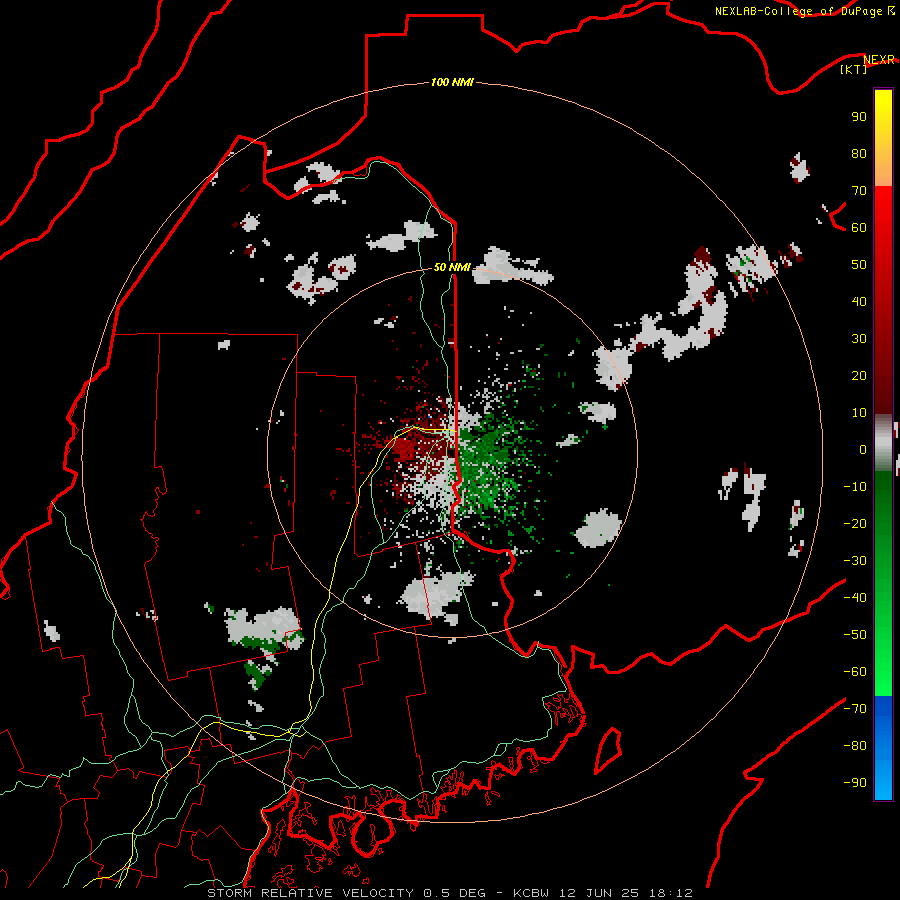Click the positive 50 knot label
Viewport: 900px width, 900px height.
pos(859,265)
